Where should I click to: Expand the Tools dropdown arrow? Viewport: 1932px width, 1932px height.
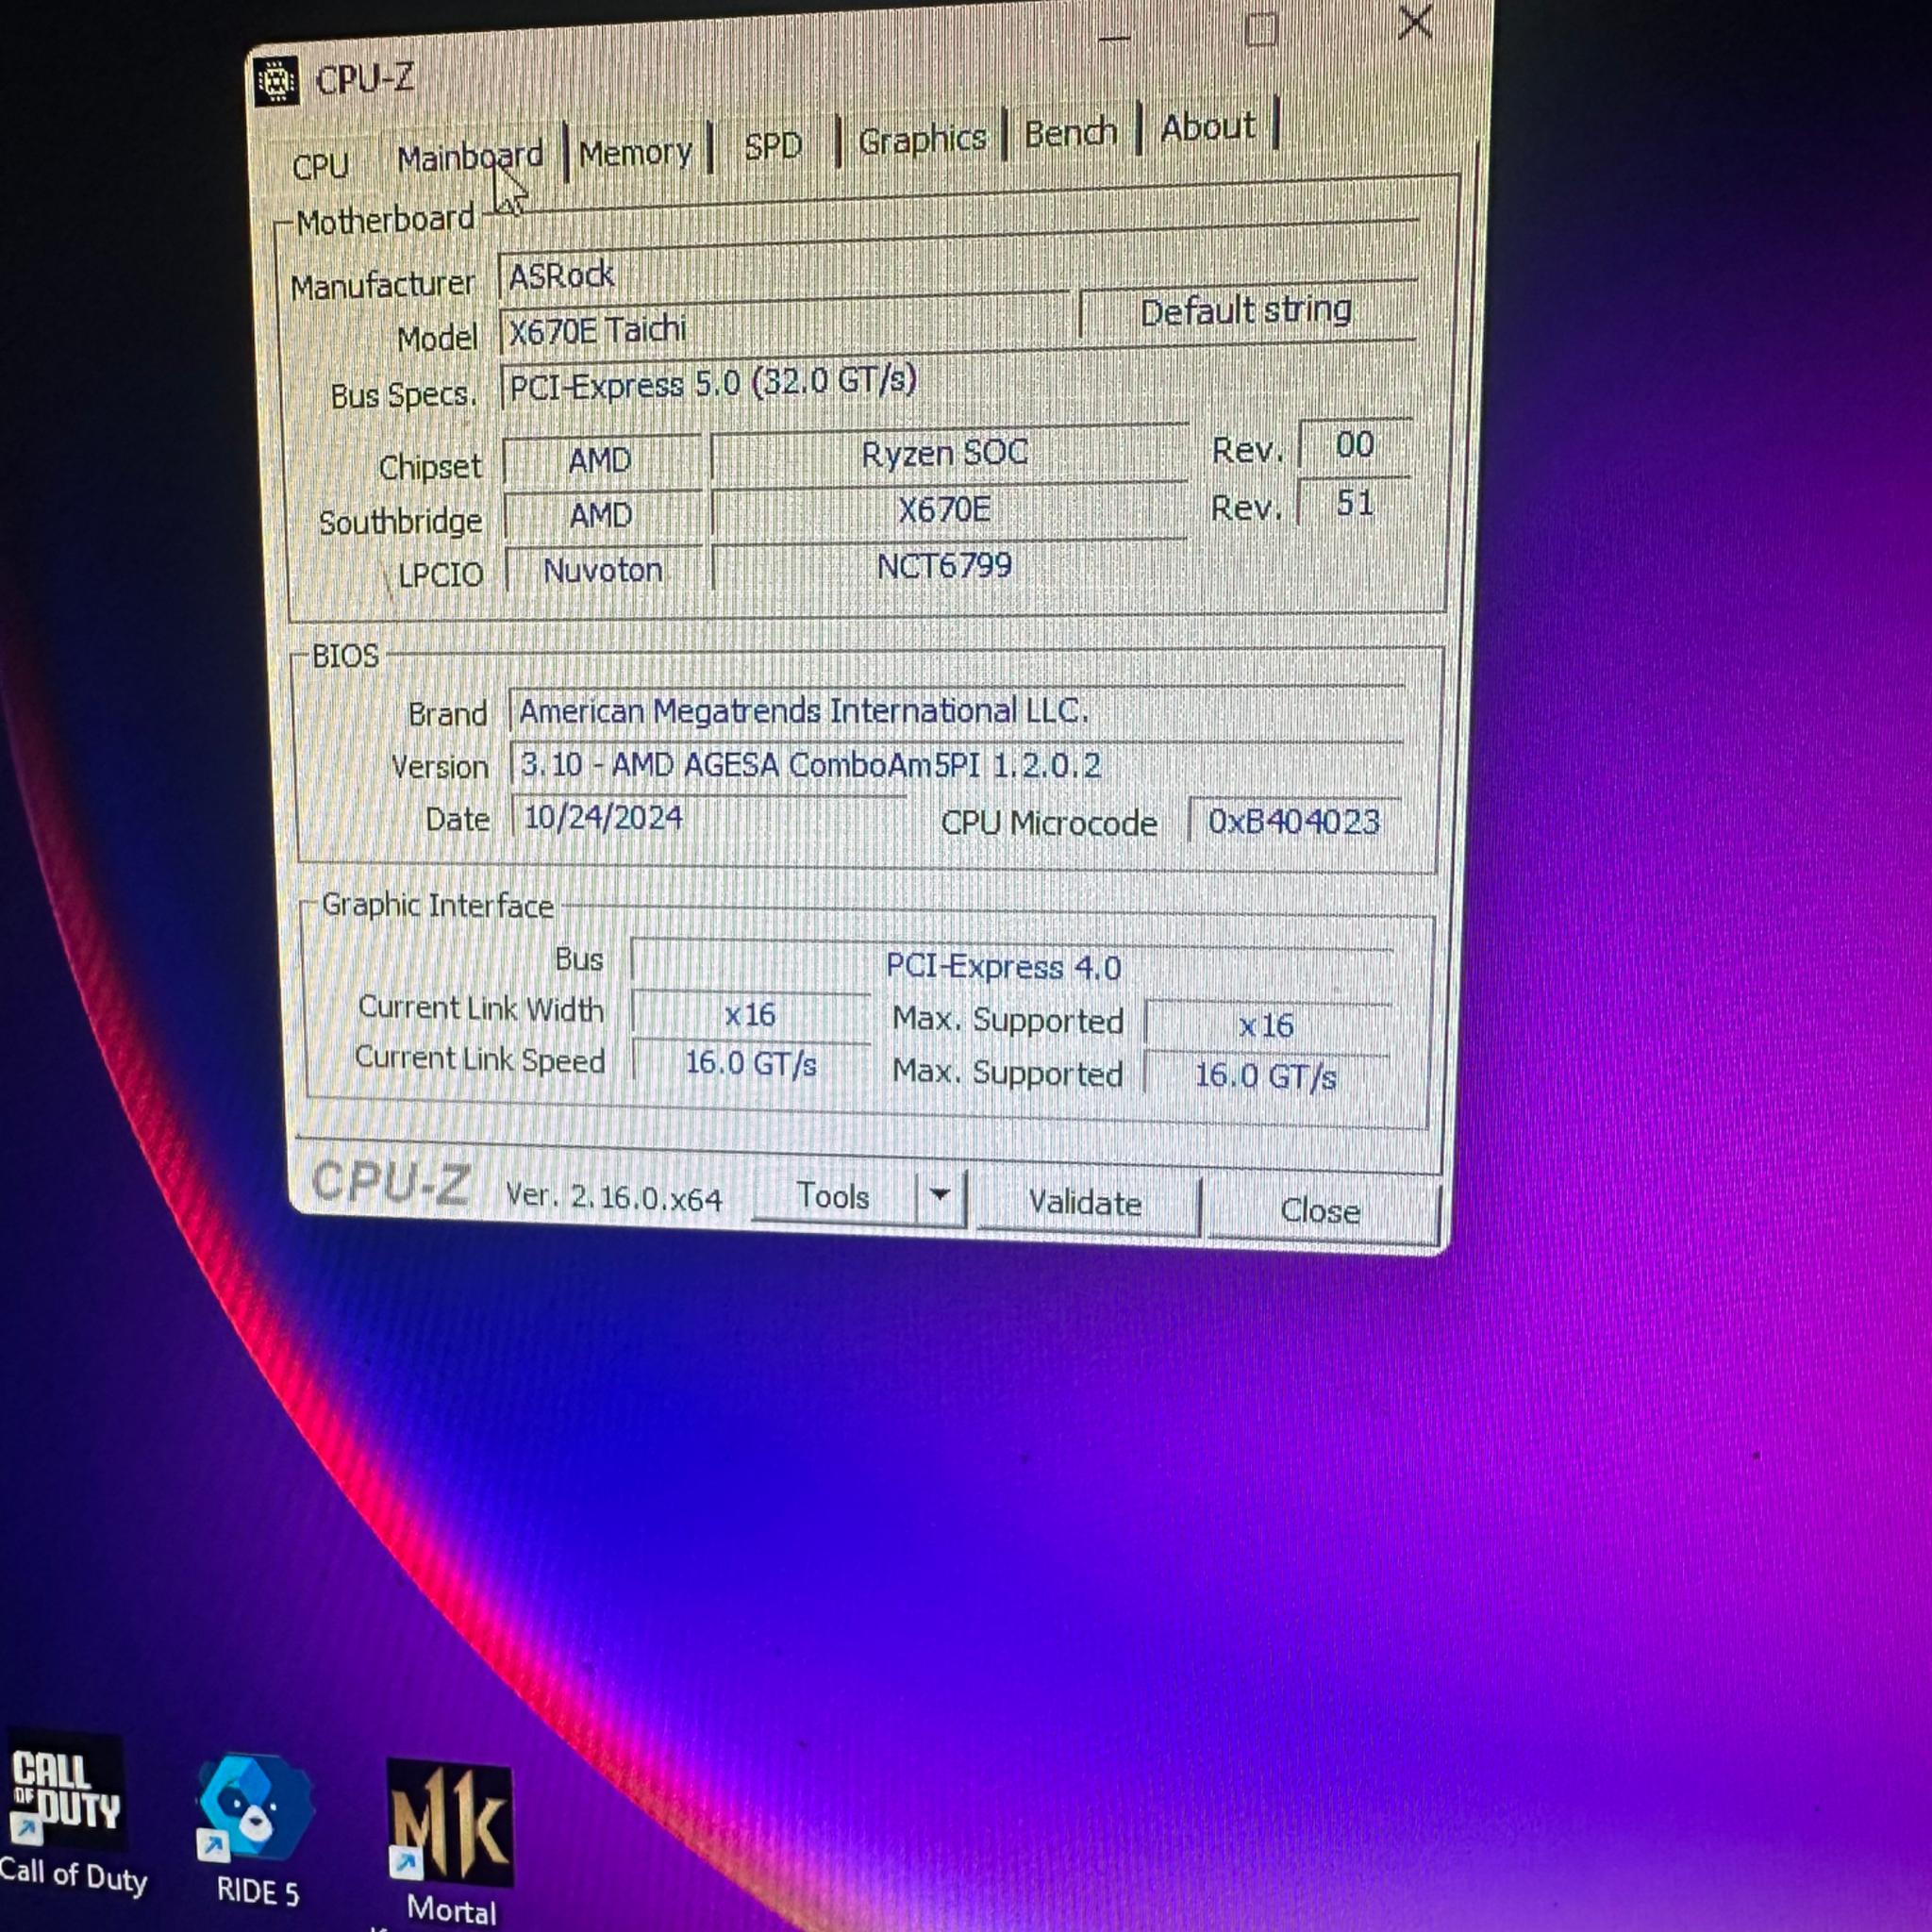940,1195
